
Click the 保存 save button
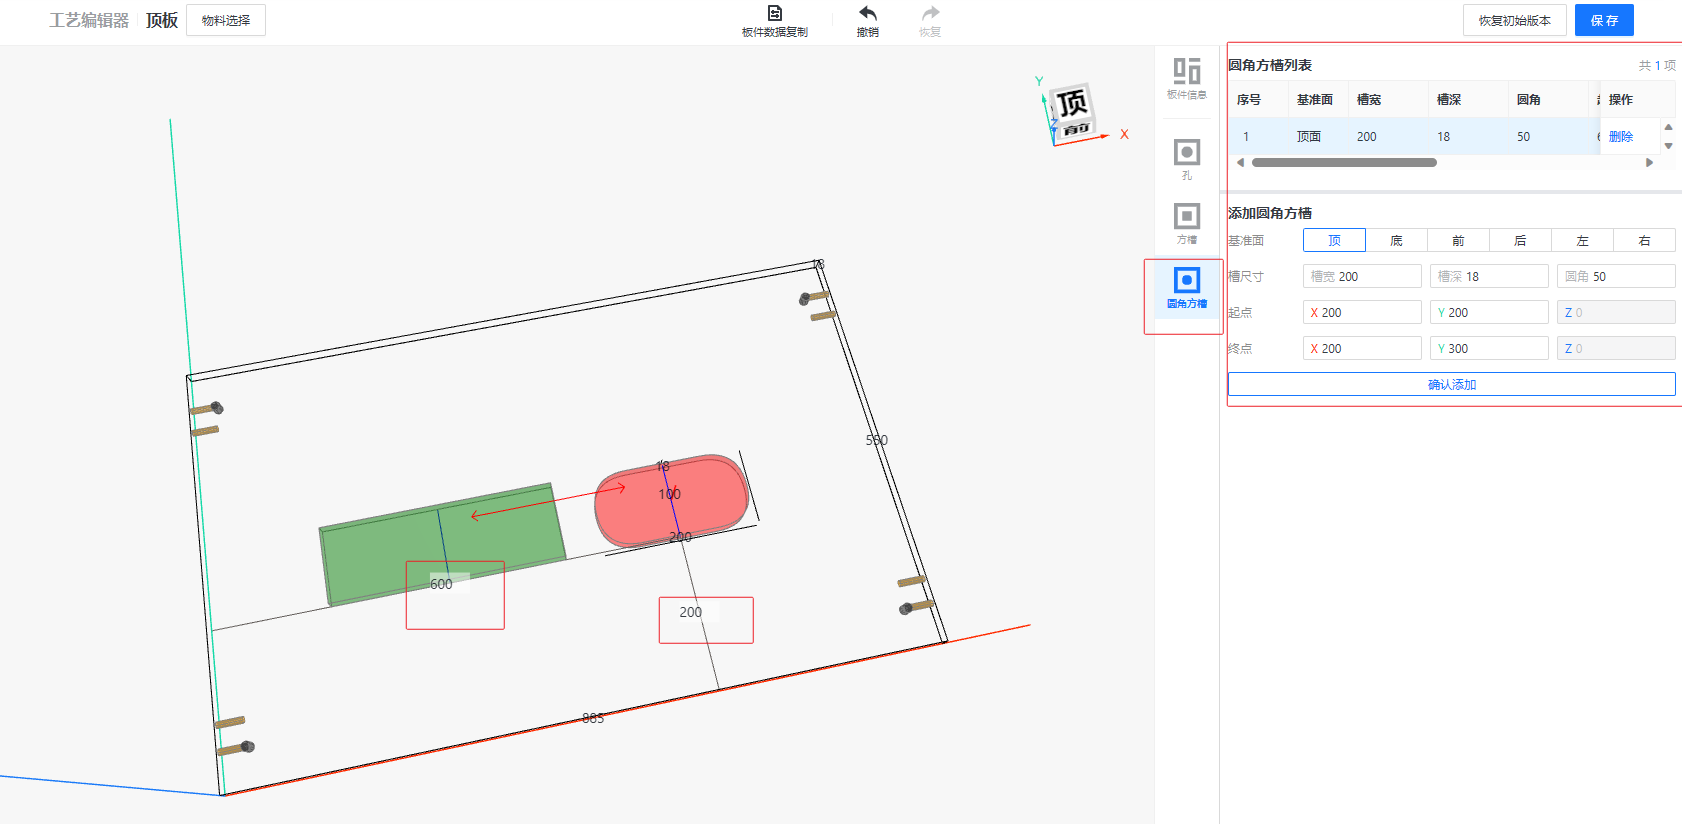coord(1603,20)
